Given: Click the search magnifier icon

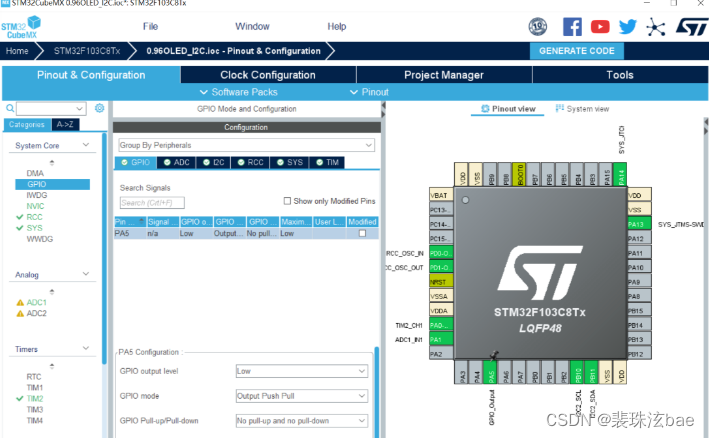Looking at the screenshot, I should pos(9,108).
